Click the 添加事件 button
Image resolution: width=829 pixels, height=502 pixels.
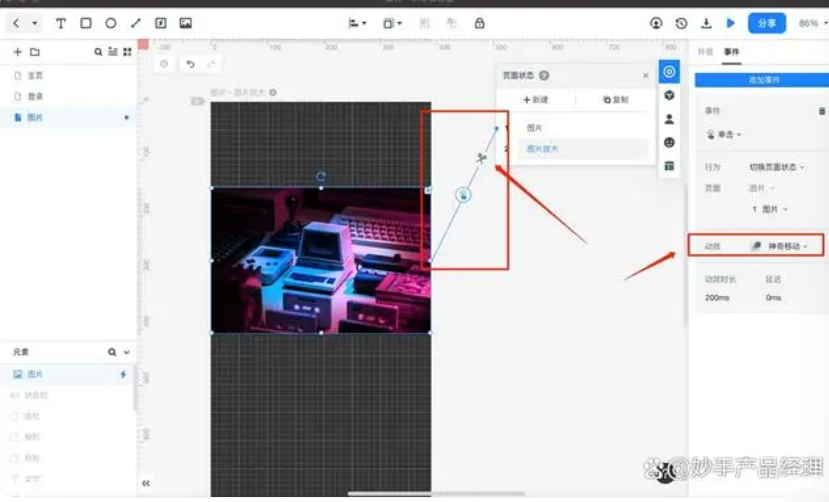click(x=763, y=79)
